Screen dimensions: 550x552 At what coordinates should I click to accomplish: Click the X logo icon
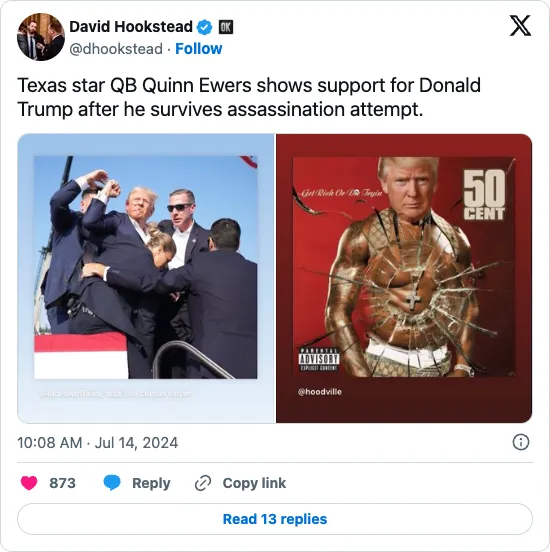(520, 25)
